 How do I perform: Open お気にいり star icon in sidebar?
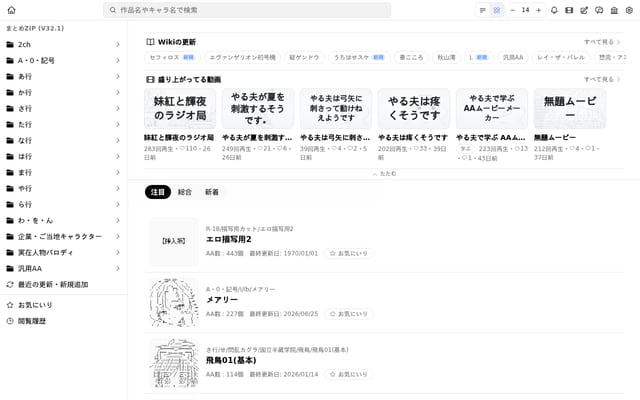coord(10,305)
